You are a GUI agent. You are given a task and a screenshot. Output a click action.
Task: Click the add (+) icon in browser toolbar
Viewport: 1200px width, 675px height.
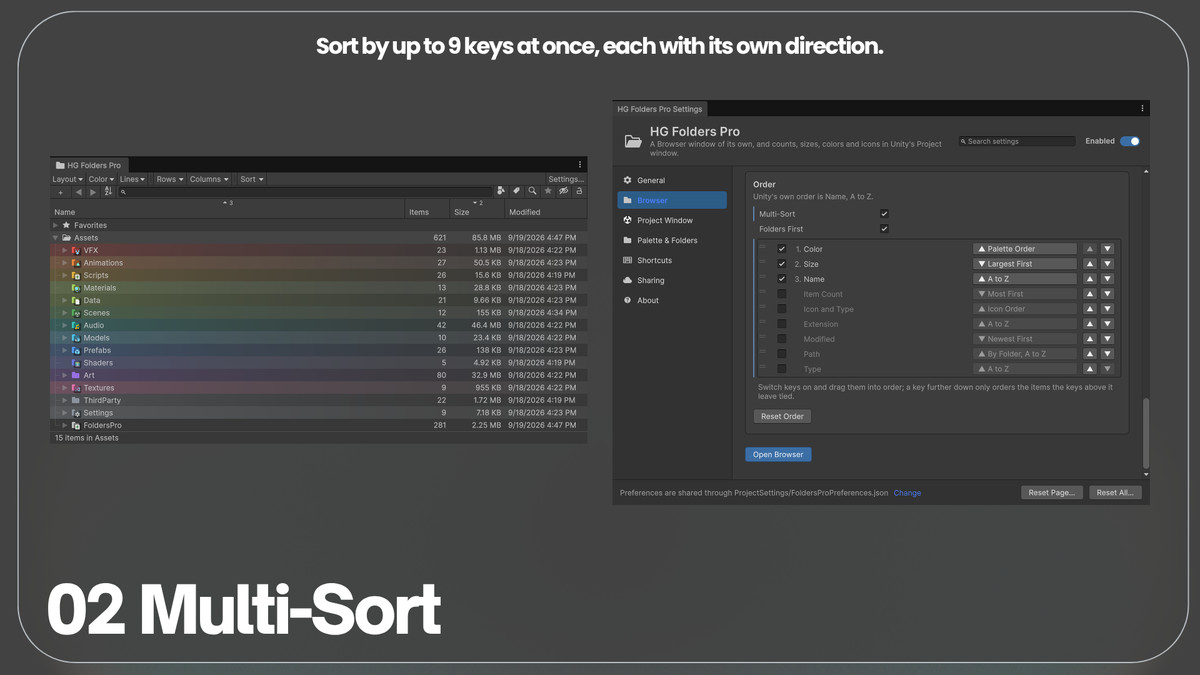(x=60, y=192)
